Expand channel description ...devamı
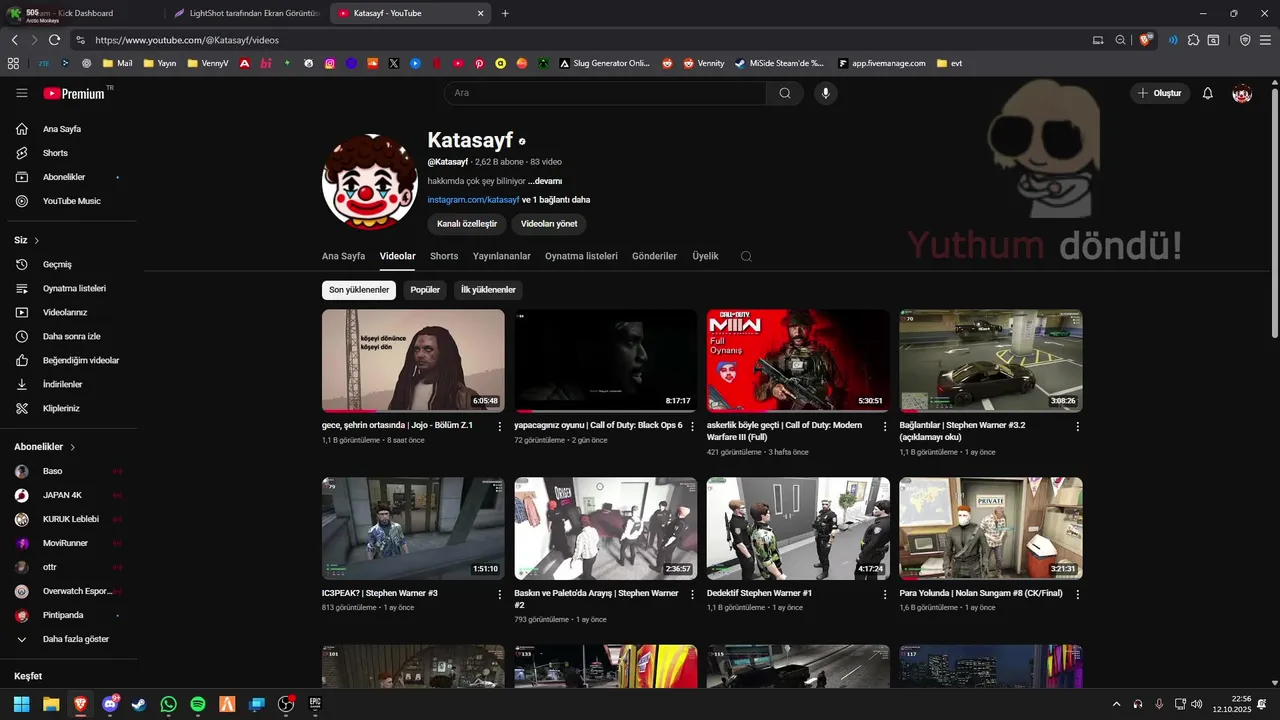The height and width of the screenshot is (720, 1280). point(545,181)
